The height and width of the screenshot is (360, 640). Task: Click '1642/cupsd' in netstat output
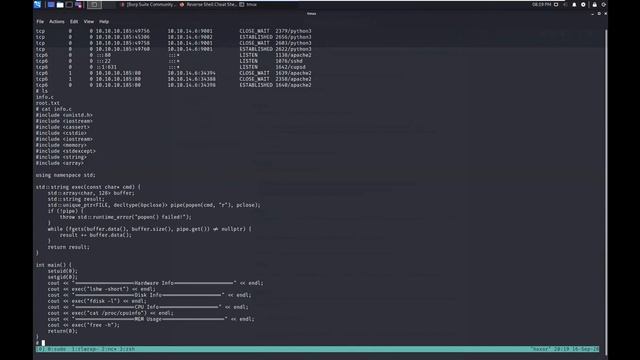(x=291, y=67)
